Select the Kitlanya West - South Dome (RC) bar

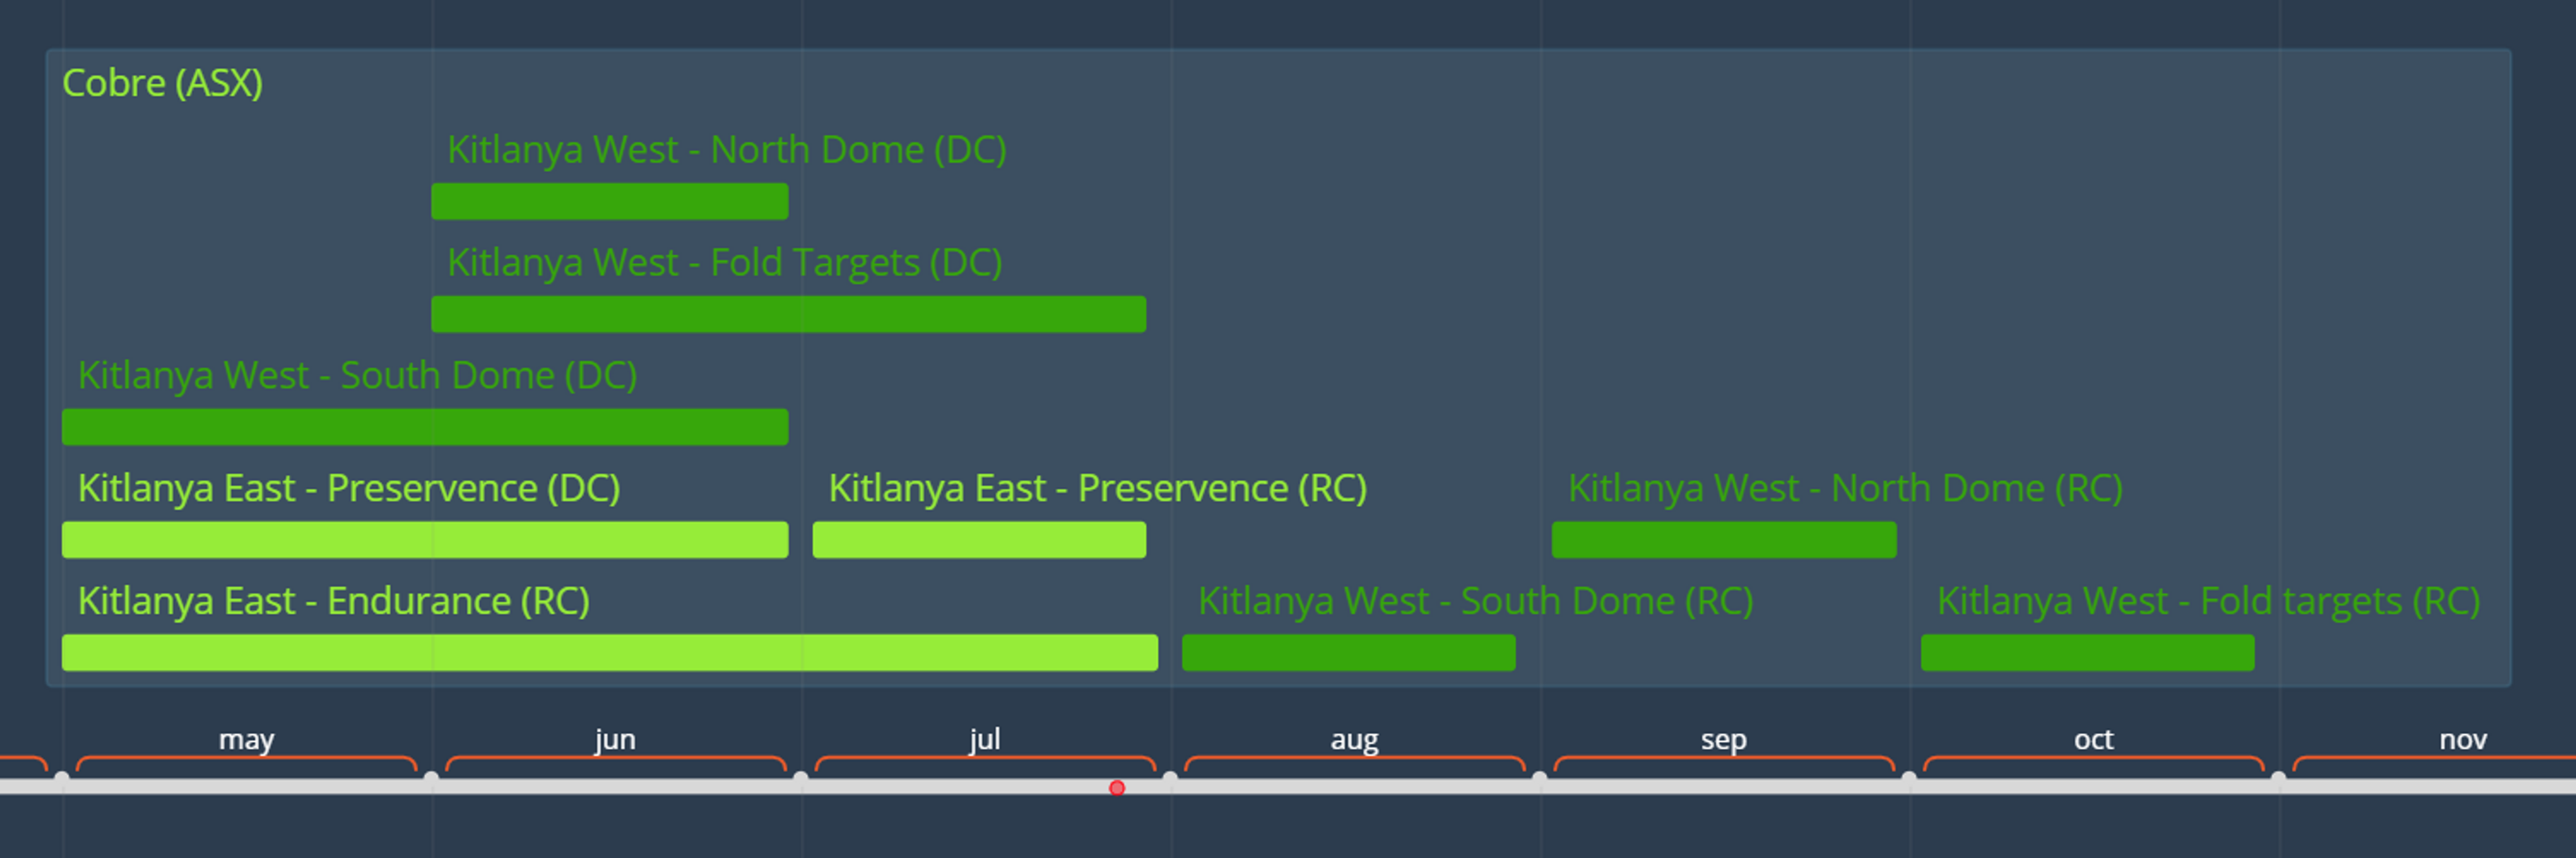click(x=1348, y=653)
